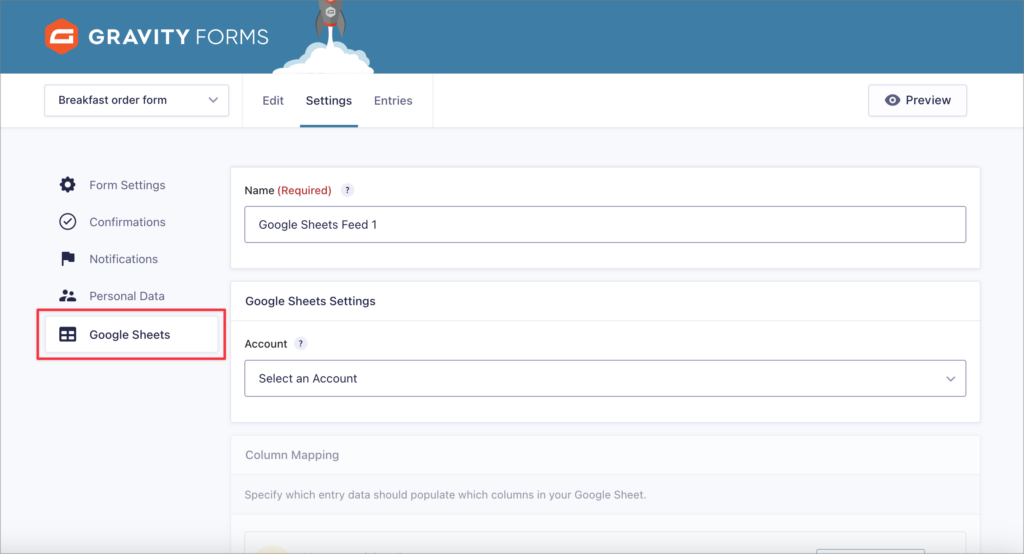This screenshot has width=1024, height=554.
Task: Focus the feed Name input field
Action: pyautogui.click(x=605, y=224)
